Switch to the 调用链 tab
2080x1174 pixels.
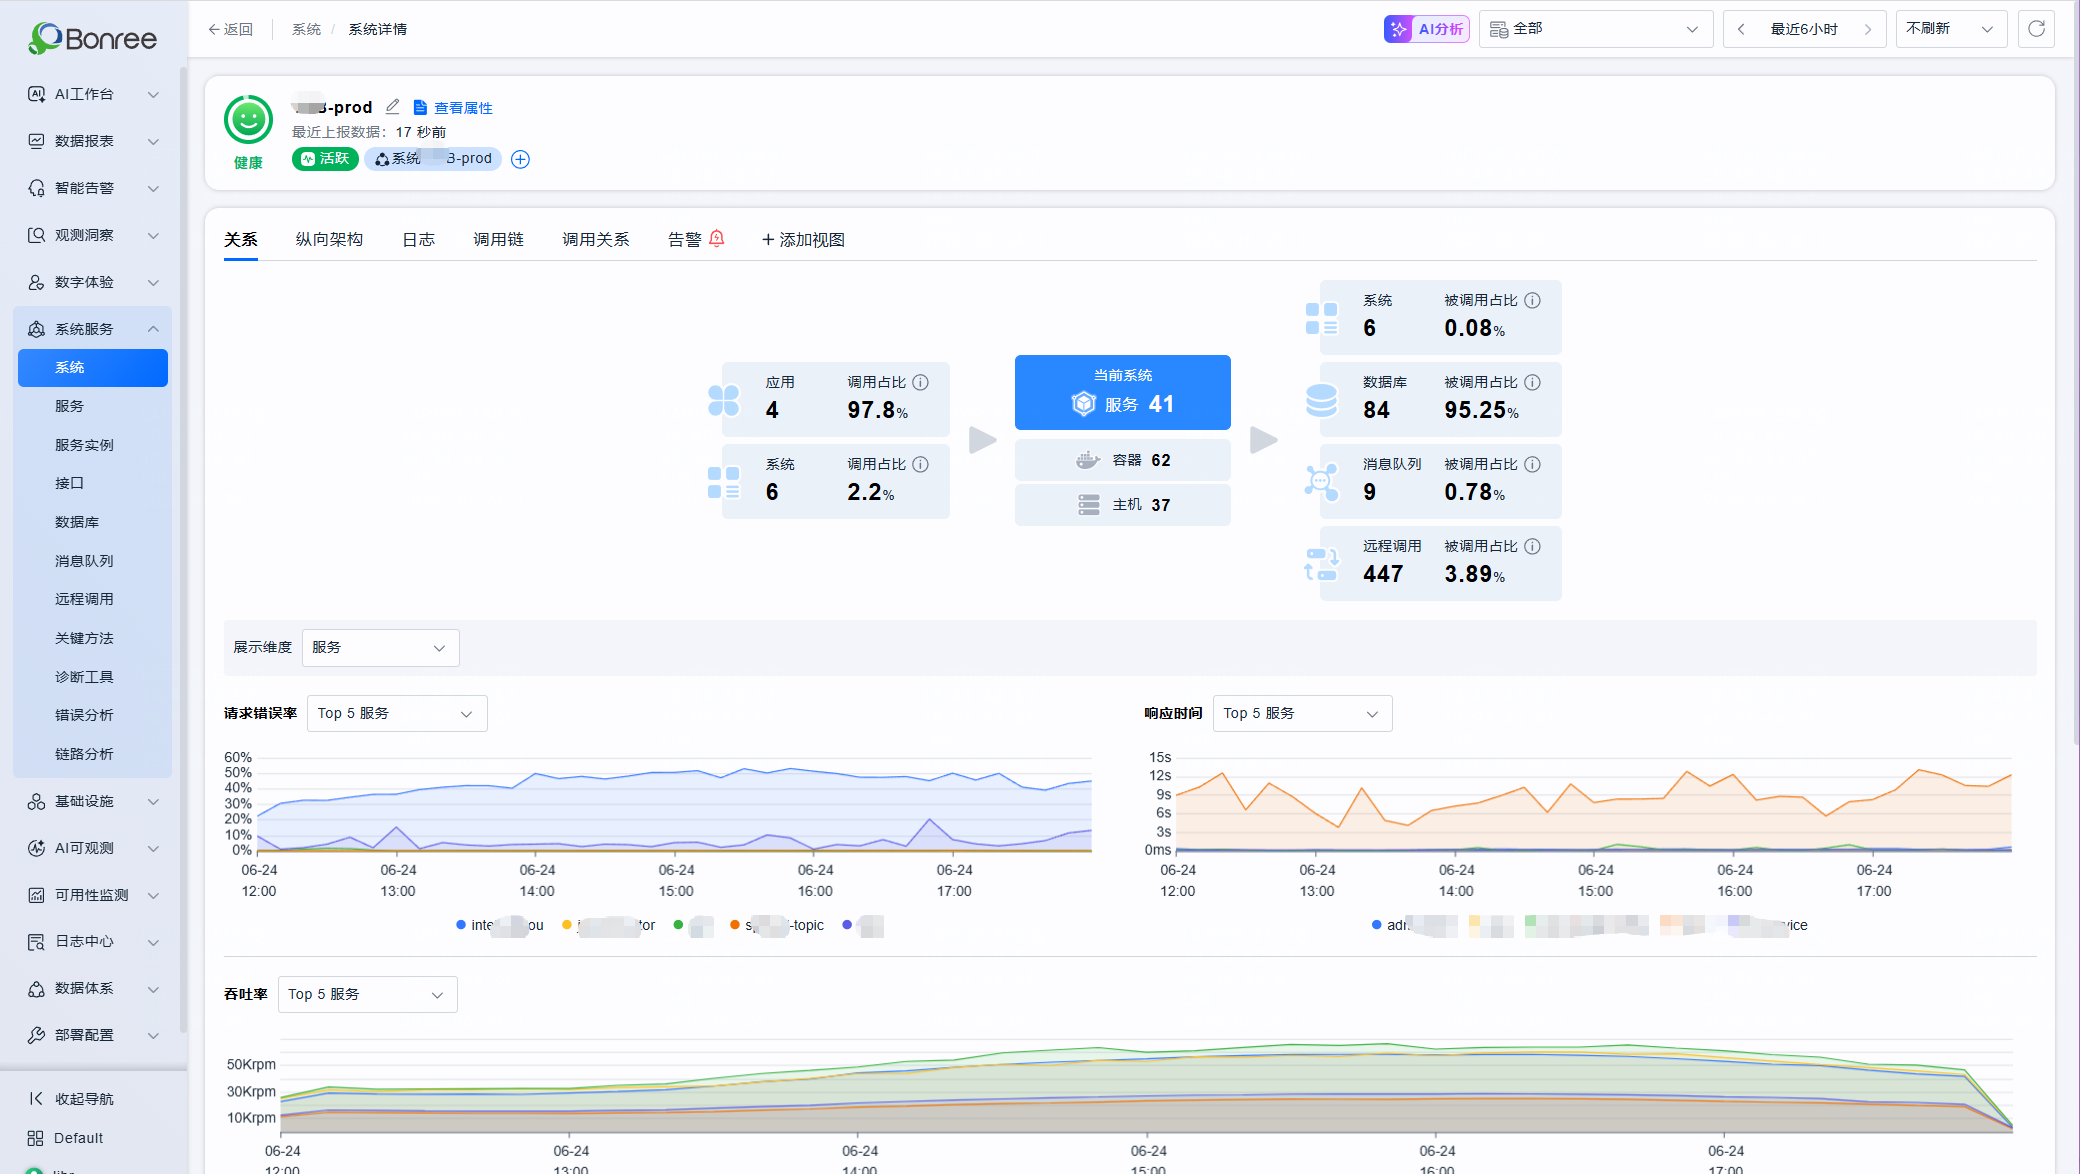coord(498,240)
